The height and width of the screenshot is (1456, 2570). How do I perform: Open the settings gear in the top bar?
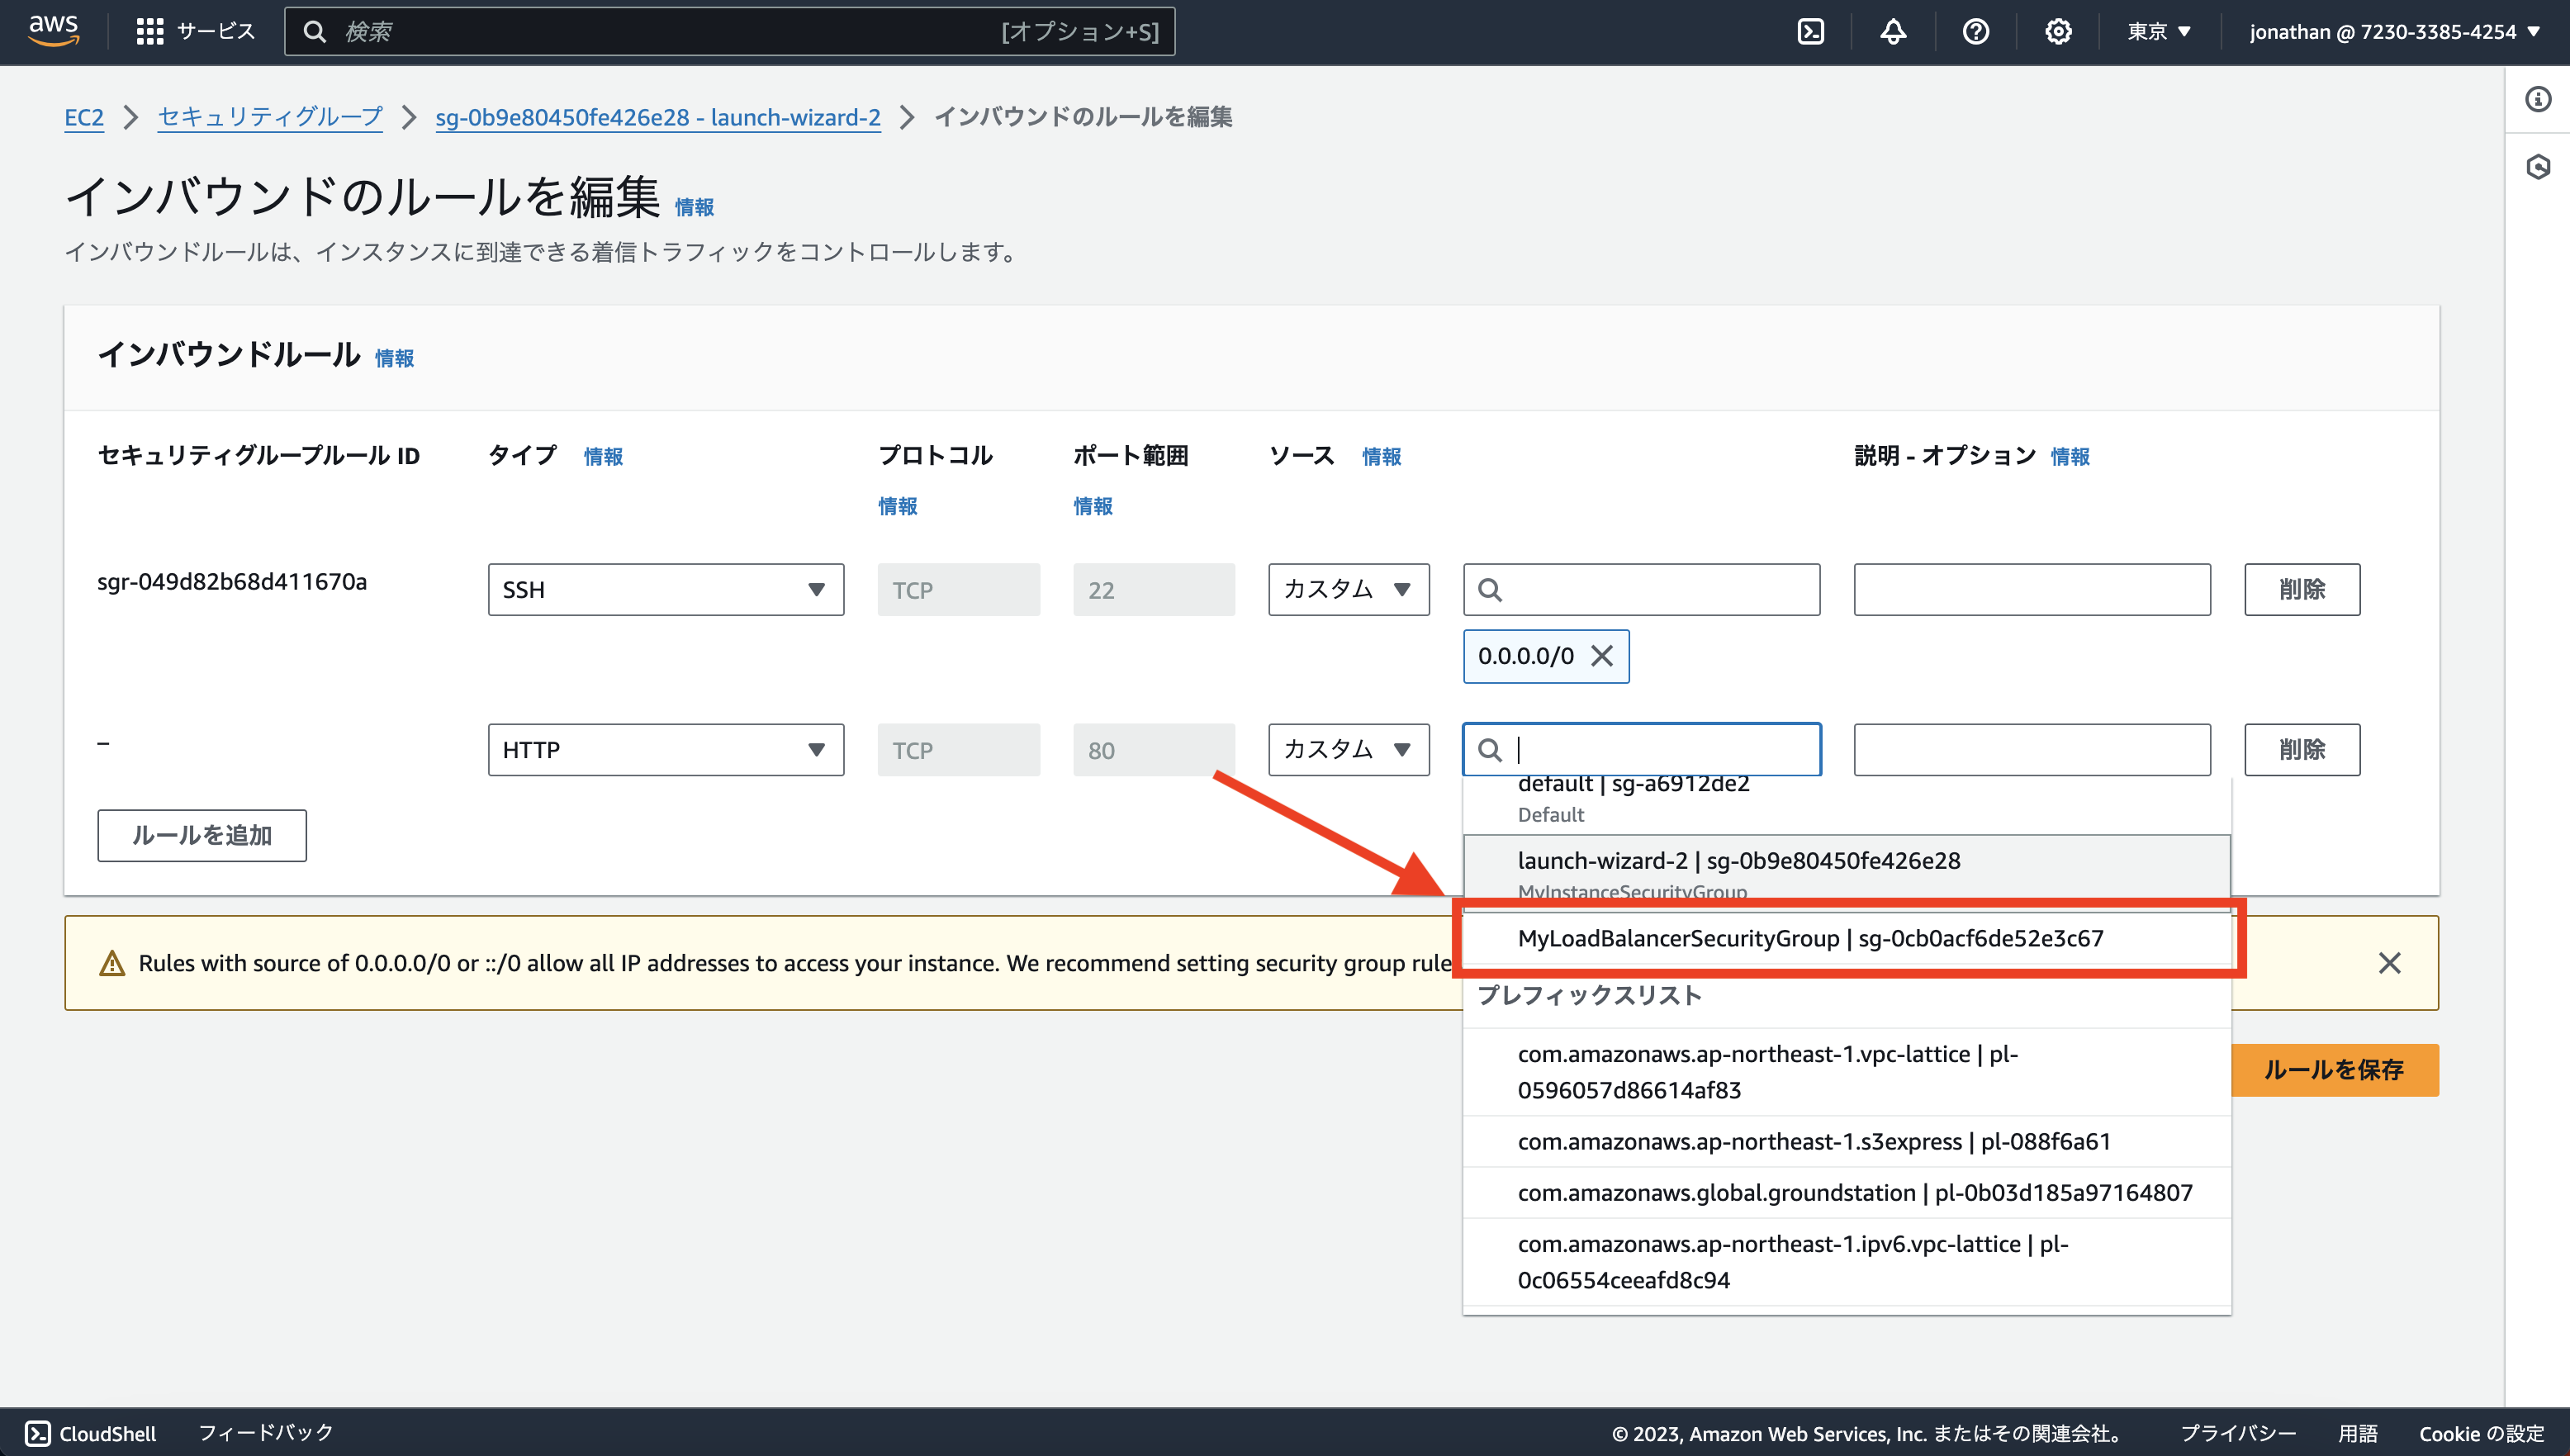(x=2058, y=31)
